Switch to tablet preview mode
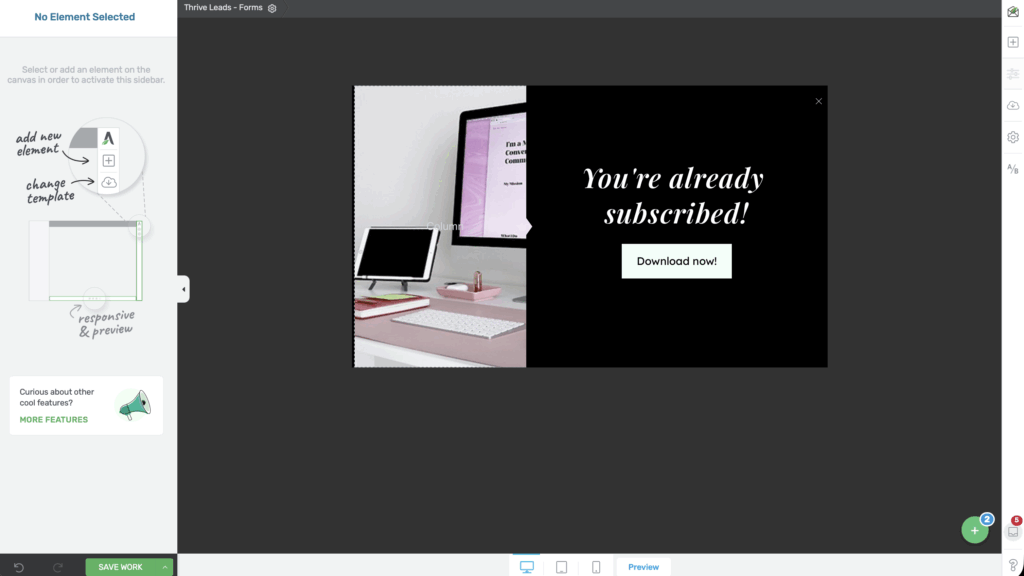1024x576 pixels. 561,567
